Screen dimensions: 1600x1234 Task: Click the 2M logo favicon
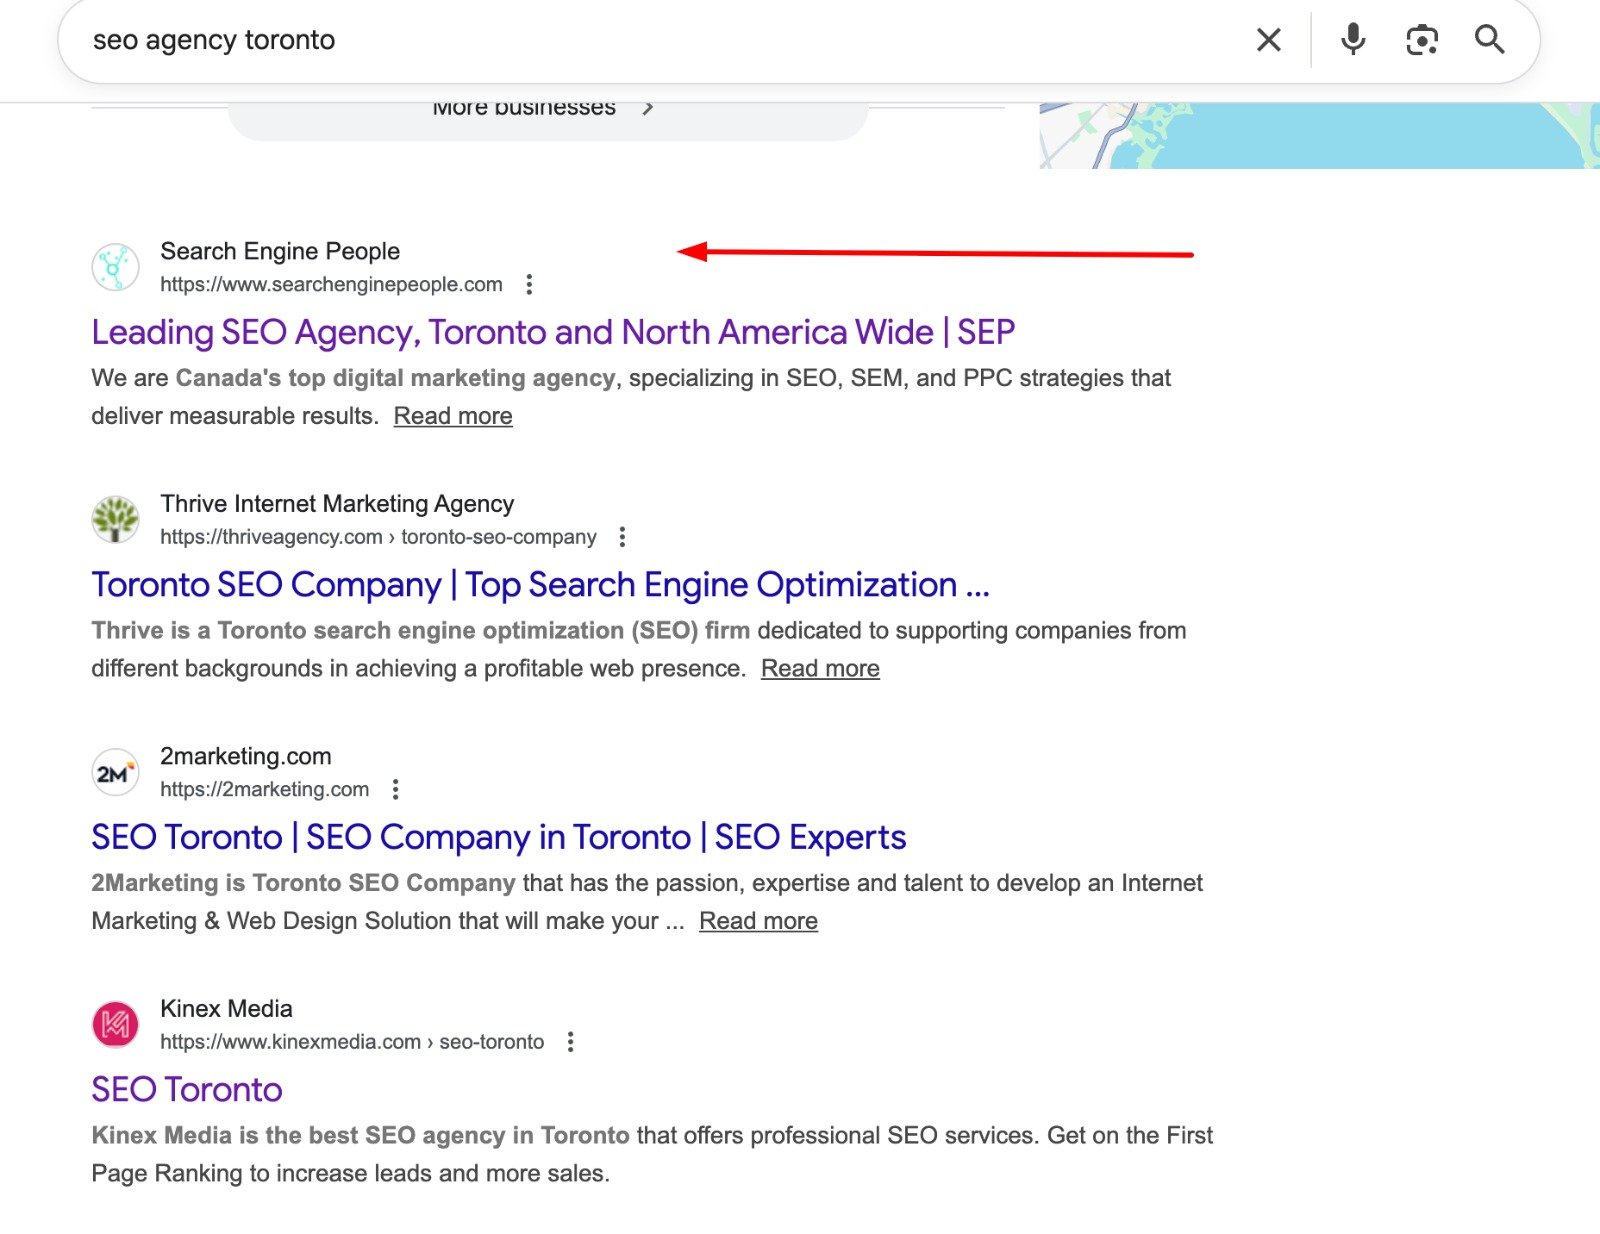(116, 773)
